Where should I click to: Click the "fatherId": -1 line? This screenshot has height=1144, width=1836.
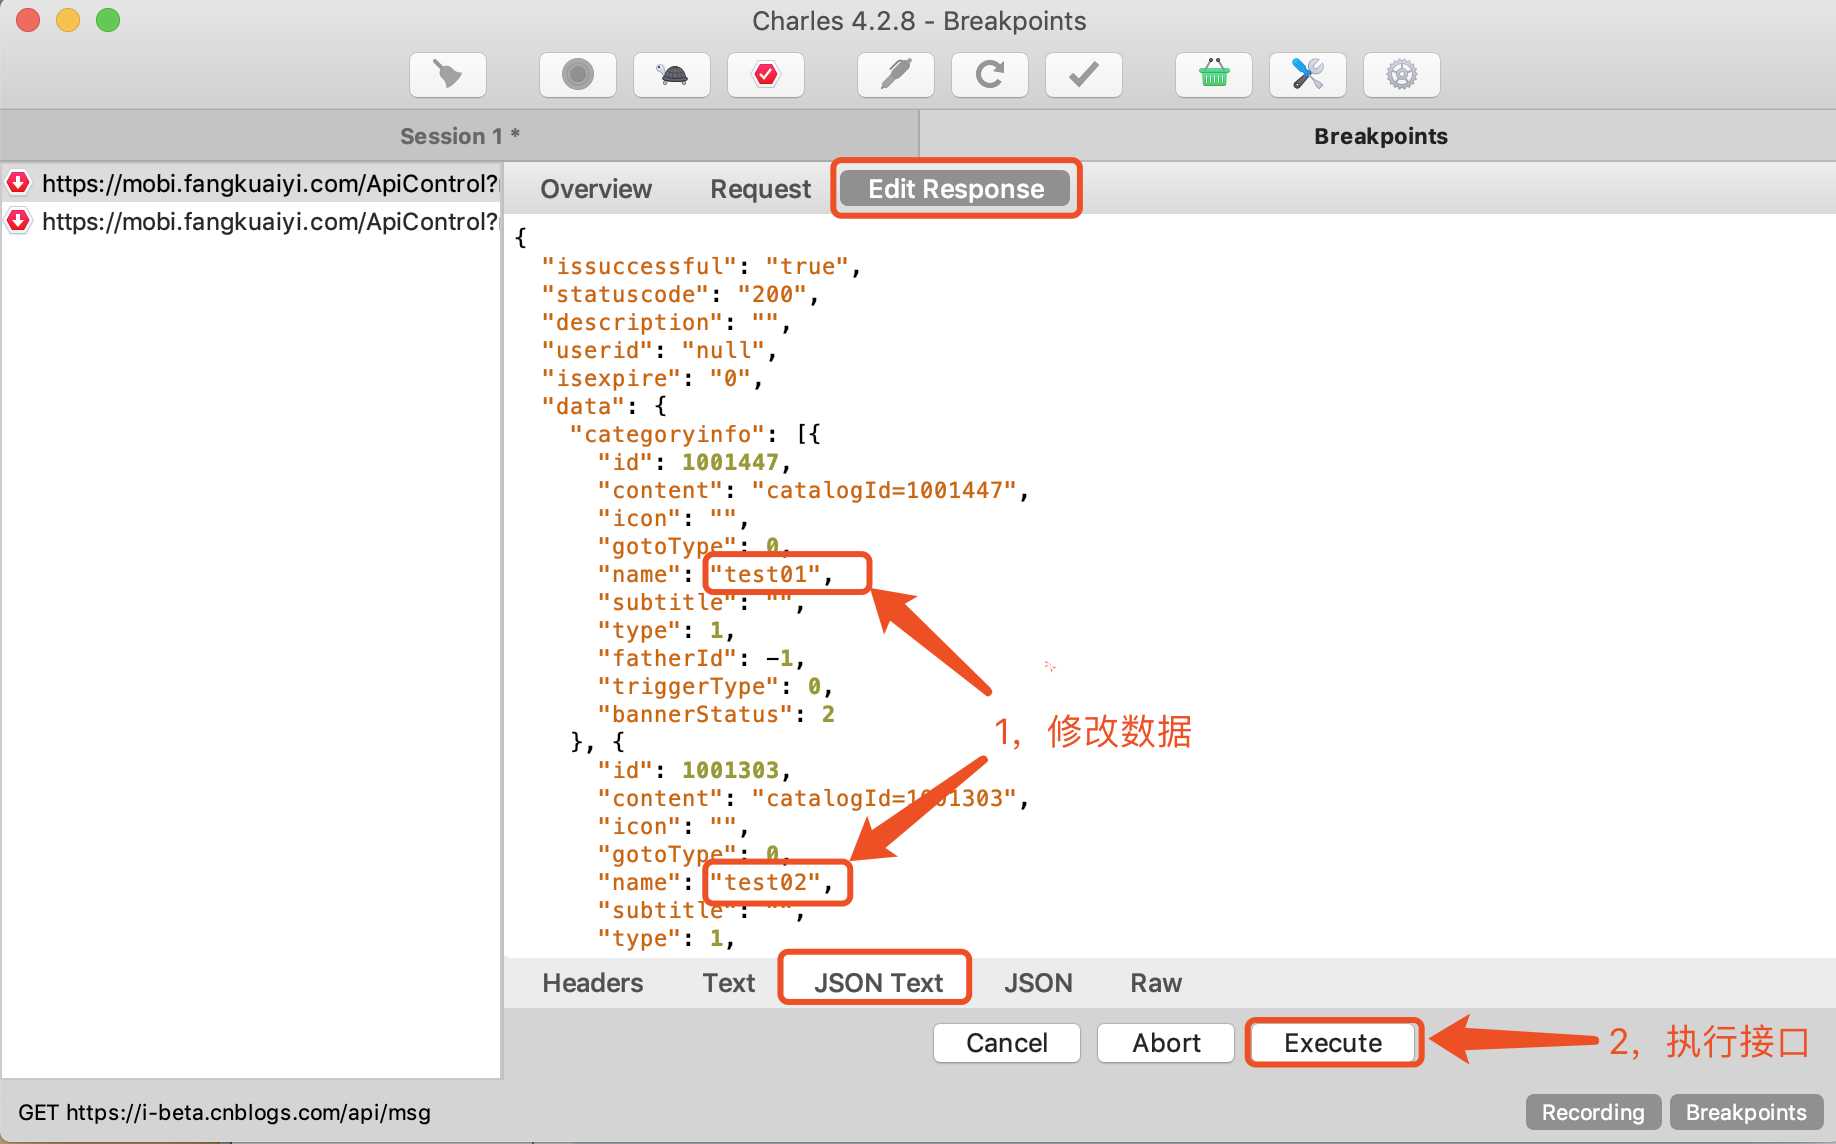tap(701, 659)
